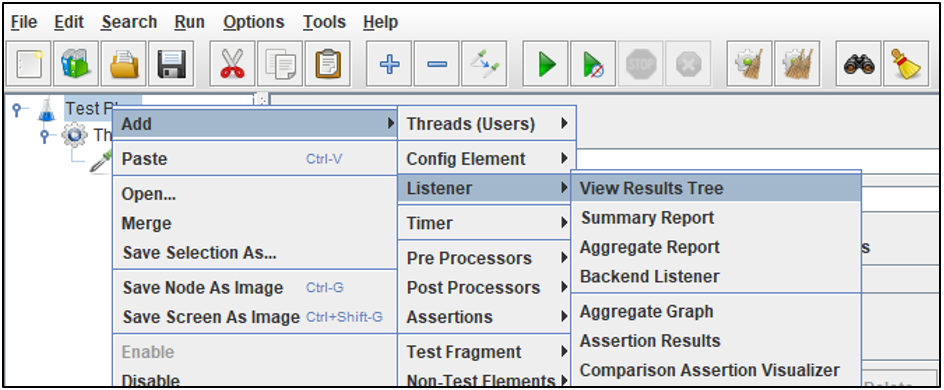Click the Open folder icon
This screenshot has height=390, width=944.
[x=124, y=64]
